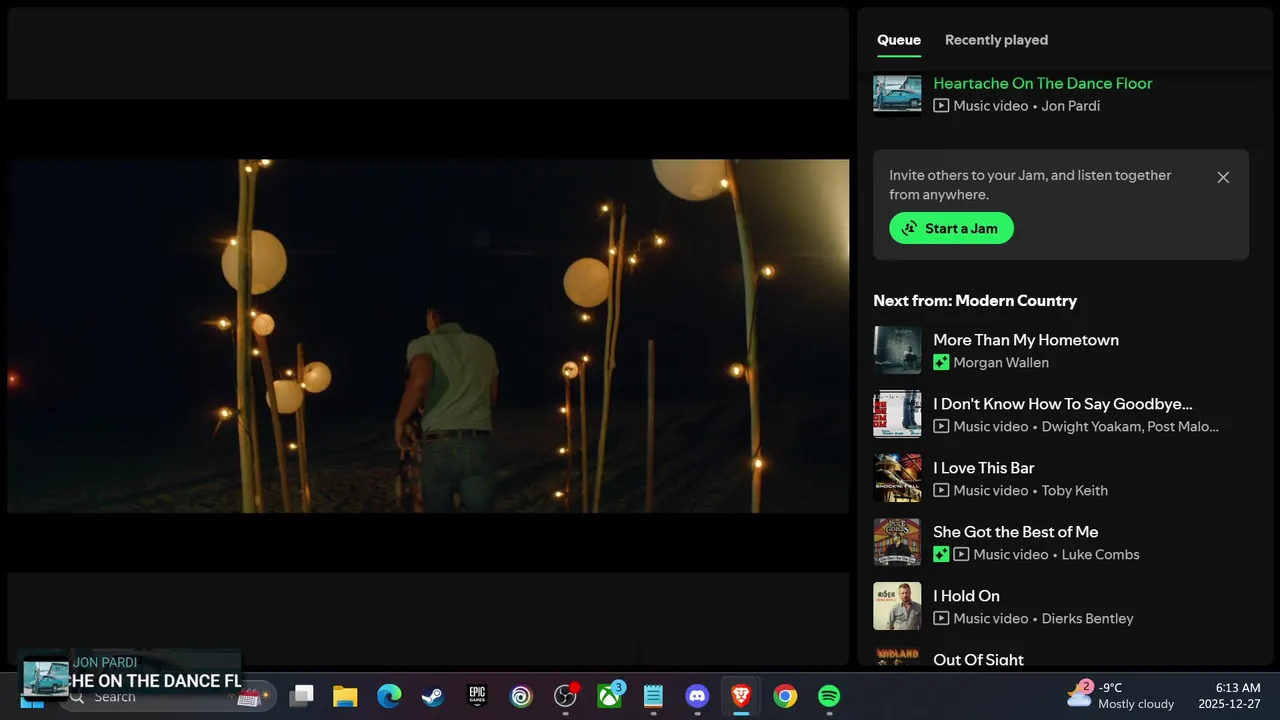This screenshot has height=720, width=1280.
Task: Click the music video icon beside Toby Keith
Action: click(941, 491)
